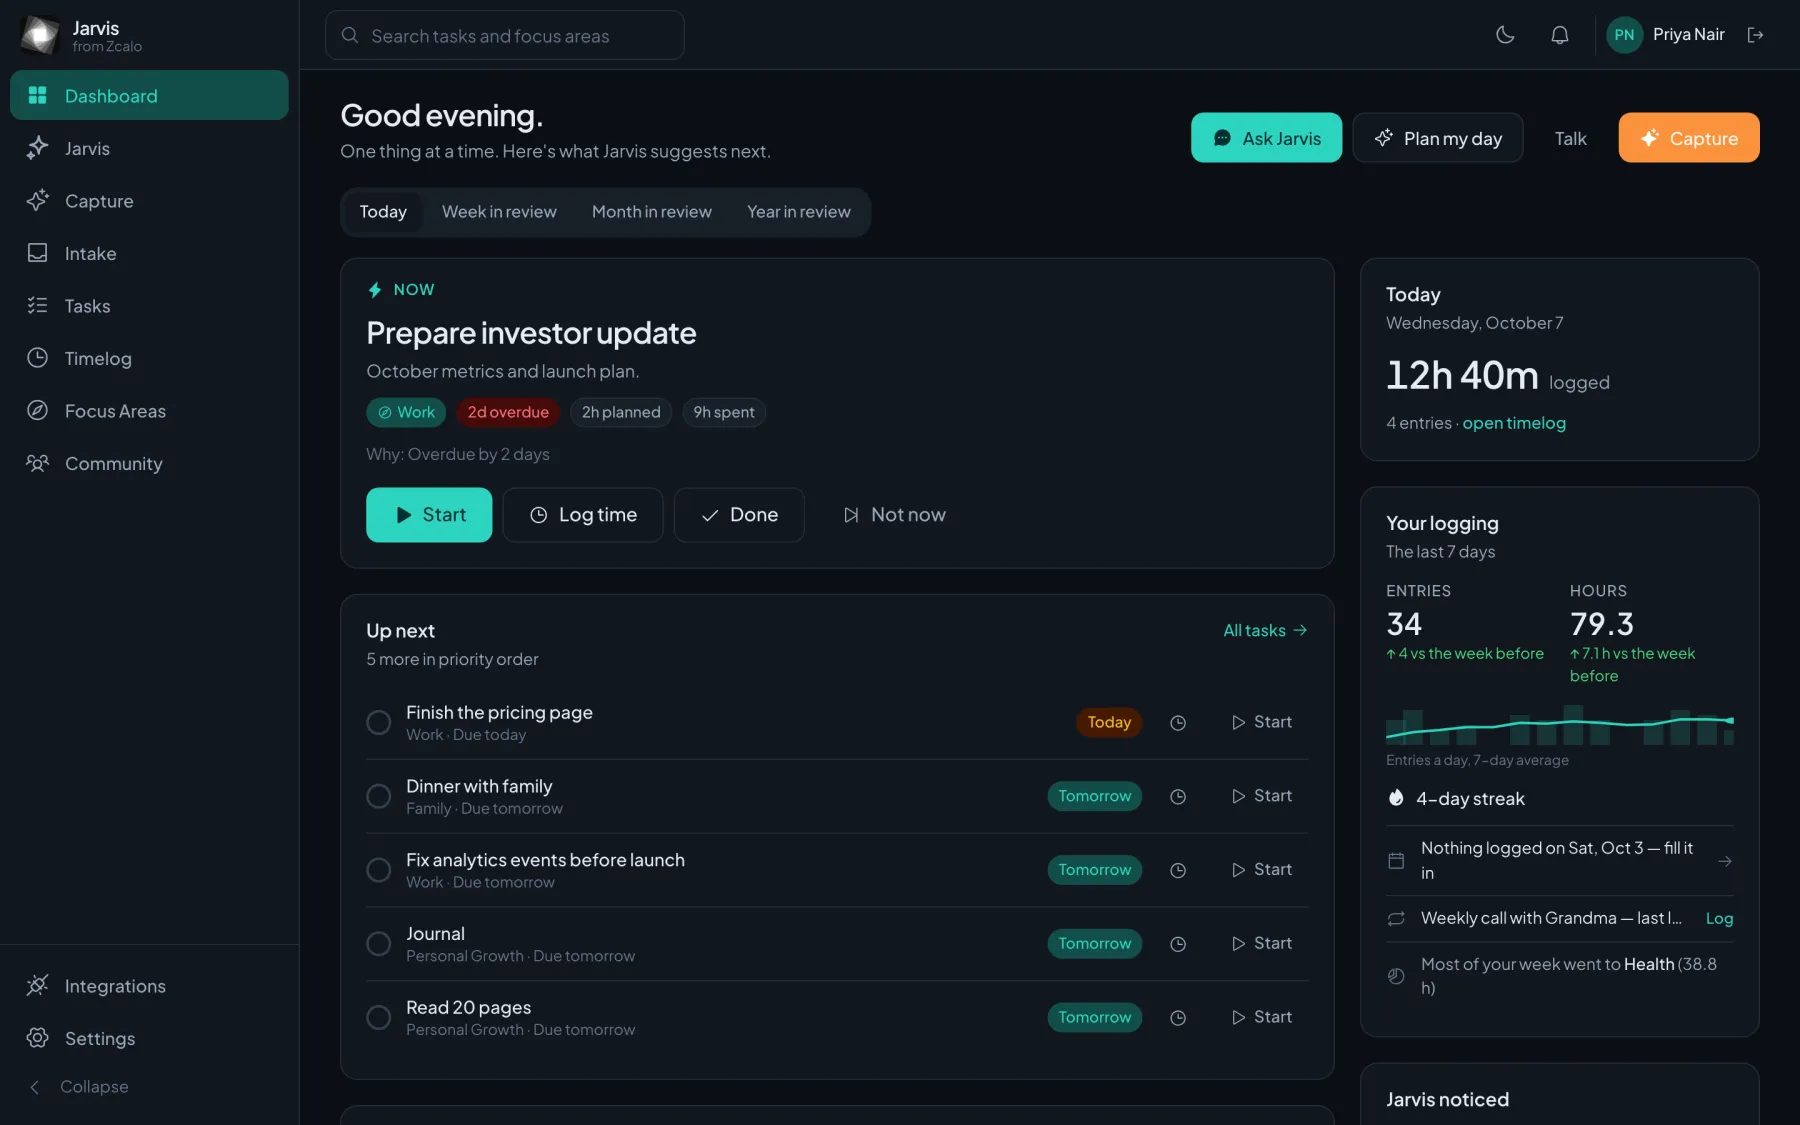Screen dimensions: 1800x1125
Task: Open log time clock for Read 20 pages
Action: [1178, 1017]
